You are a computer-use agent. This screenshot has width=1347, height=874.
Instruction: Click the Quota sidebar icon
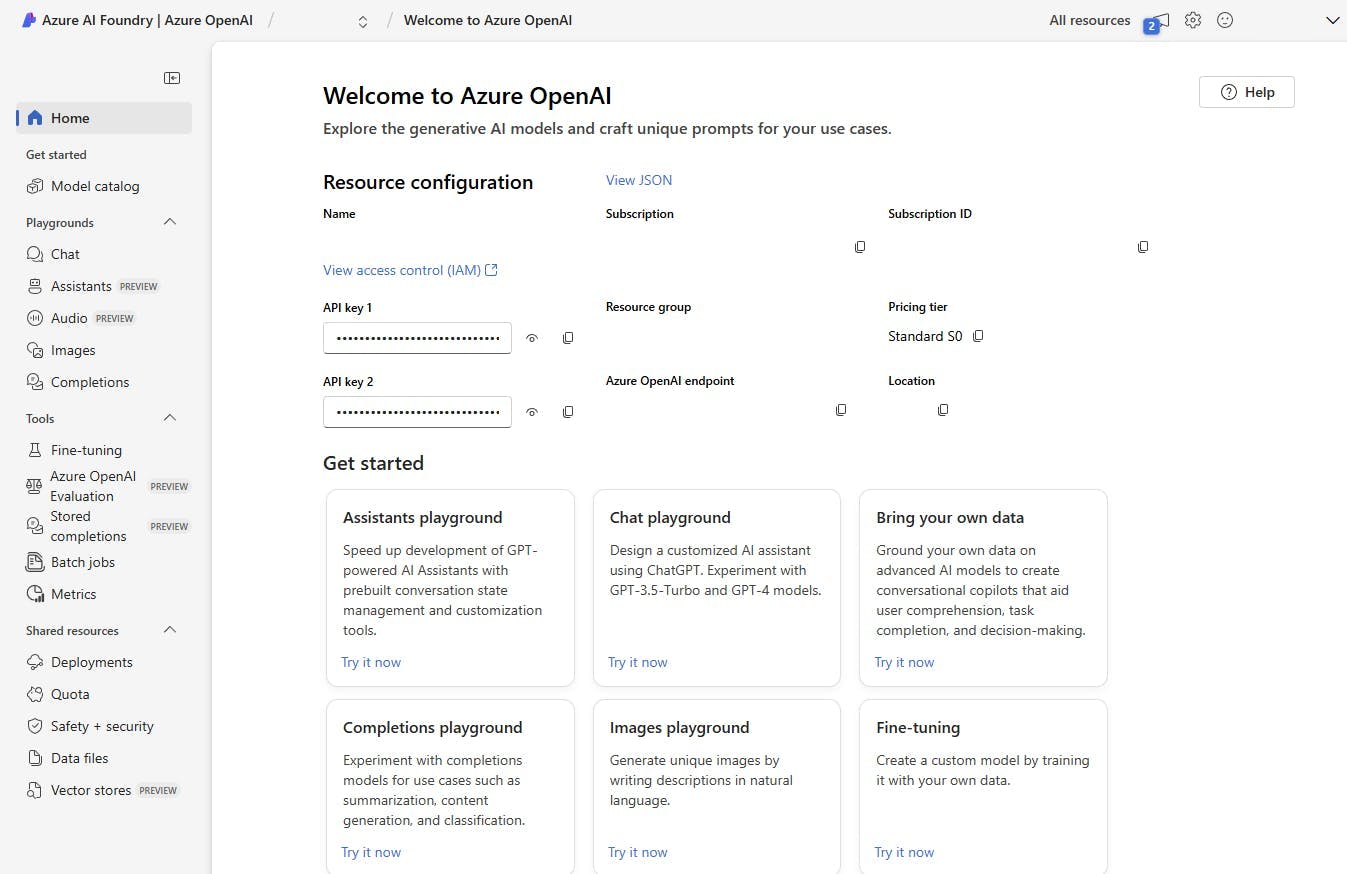point(35,694)
